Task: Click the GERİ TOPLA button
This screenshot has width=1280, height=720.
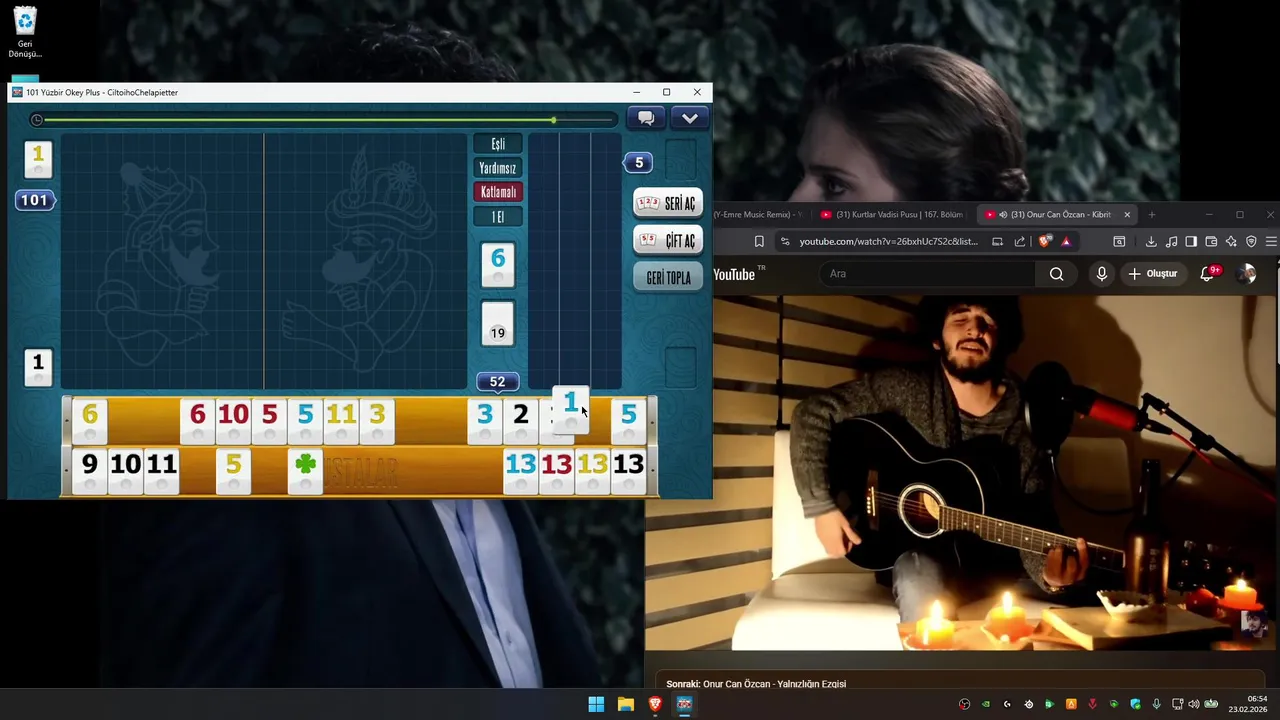Action: (668, 277)
